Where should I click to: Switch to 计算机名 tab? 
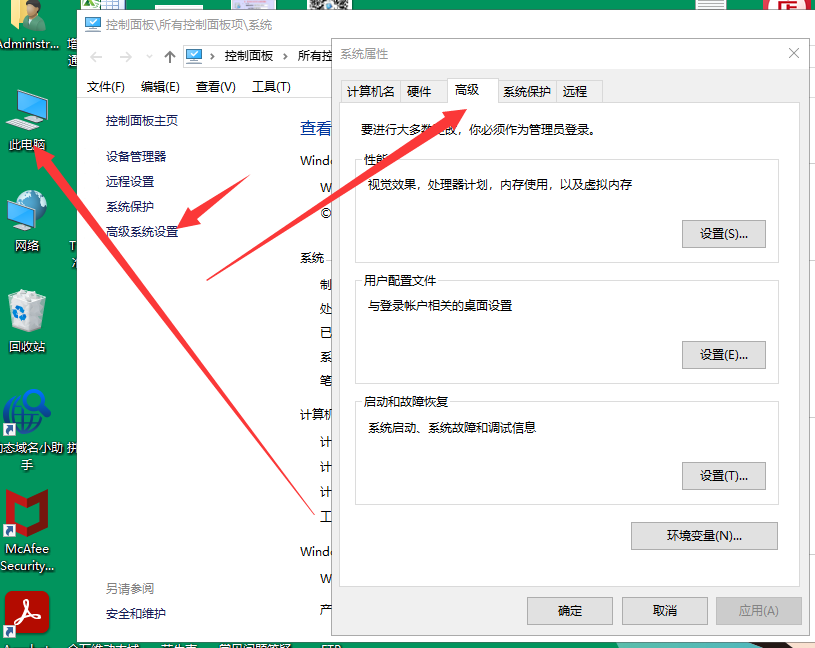tap(371, 91)
